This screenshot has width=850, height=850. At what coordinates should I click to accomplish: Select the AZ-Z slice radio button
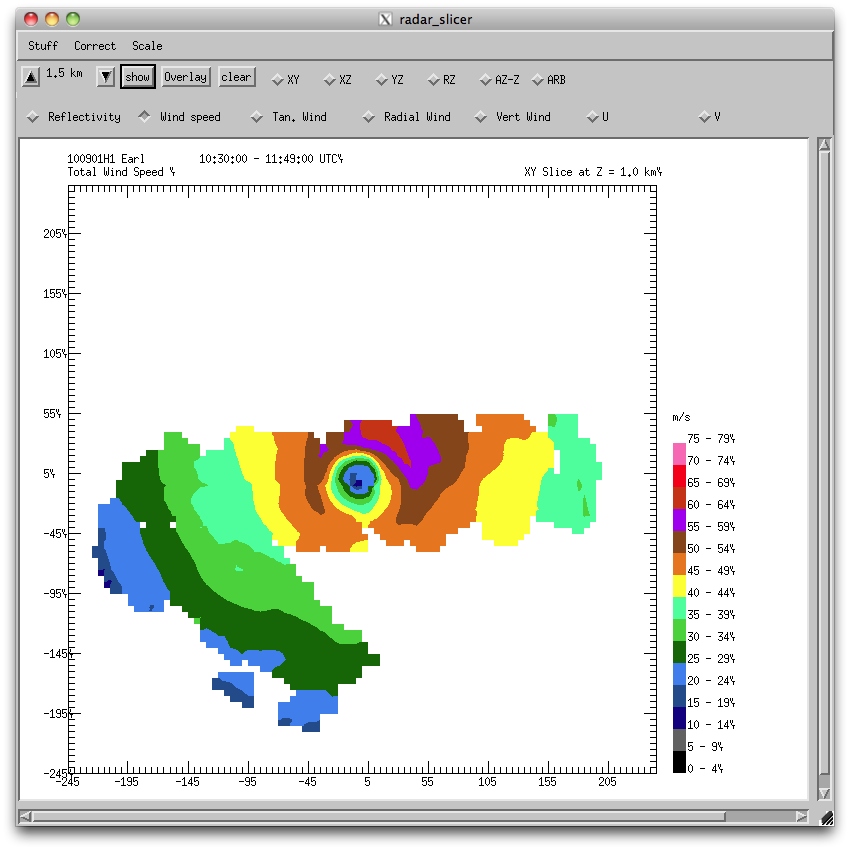click(499, 80)
